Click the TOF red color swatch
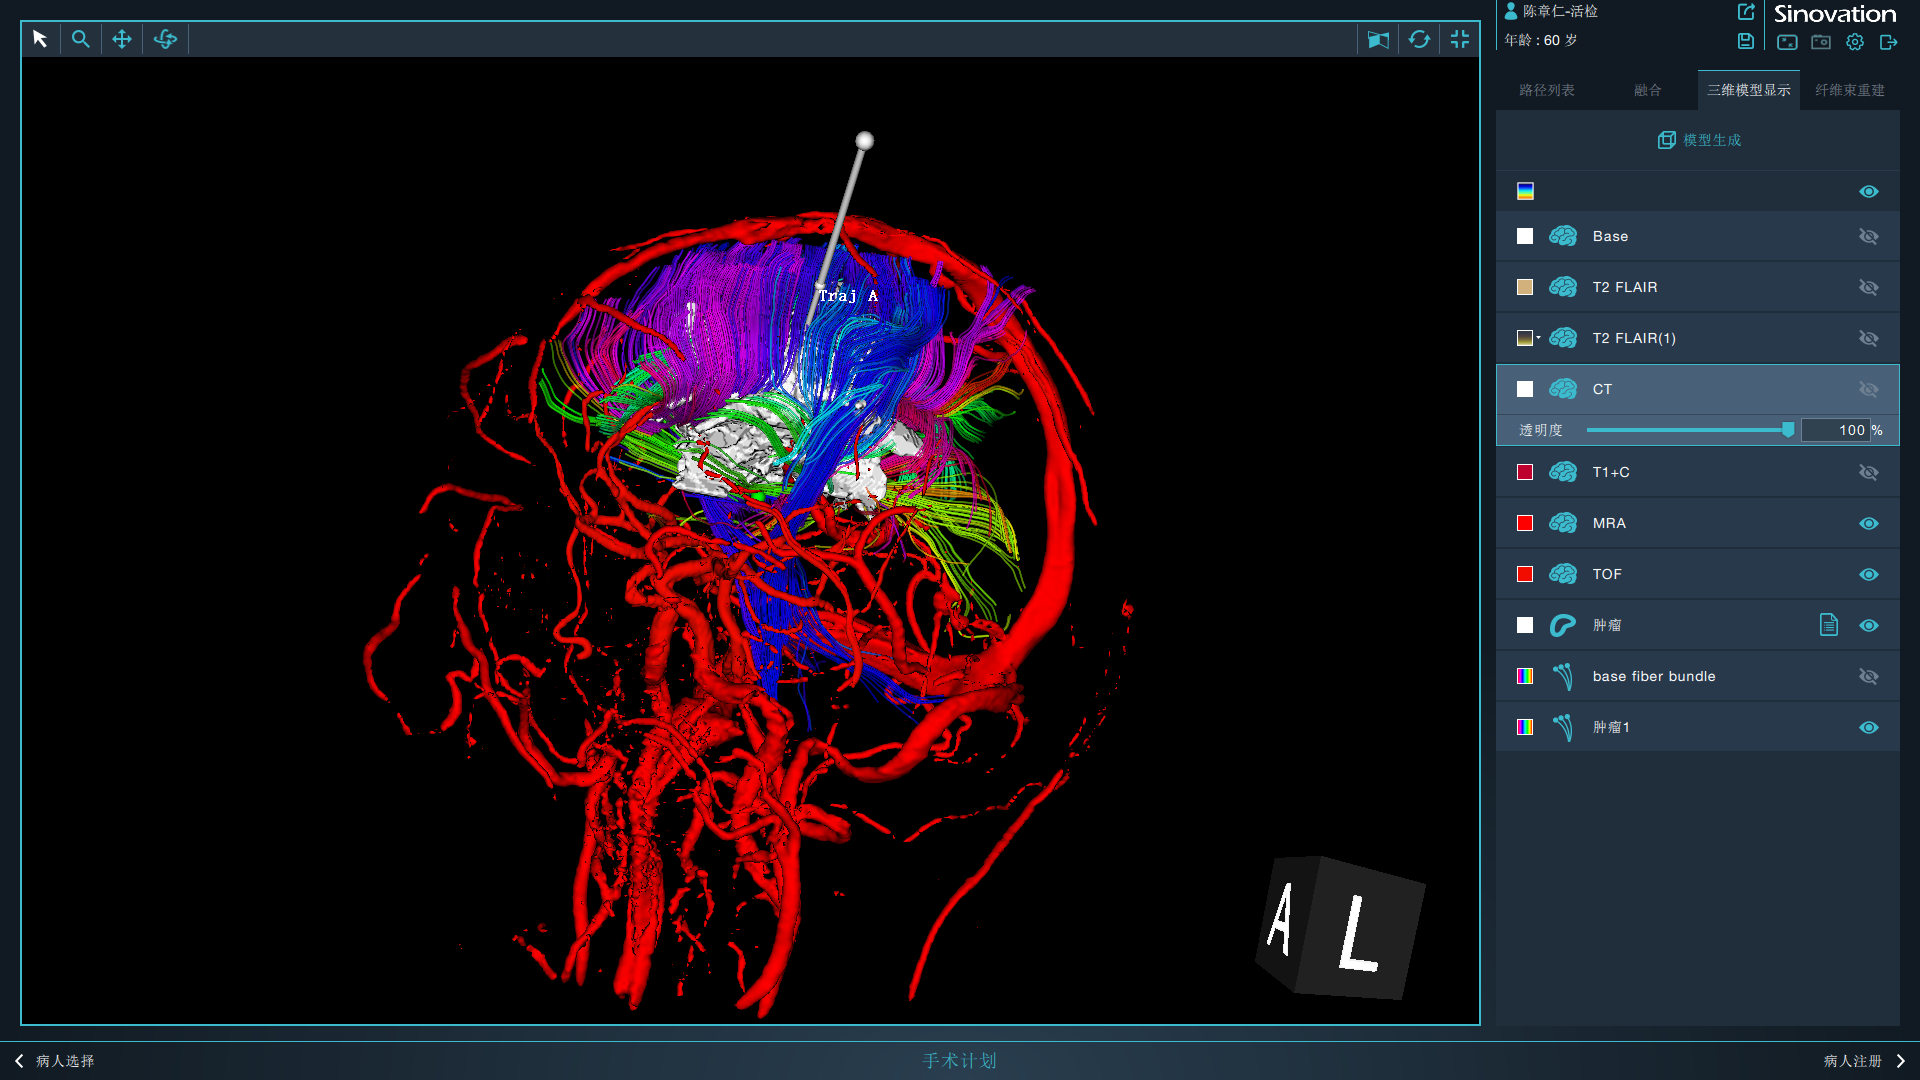 (x=1525, y=574)
